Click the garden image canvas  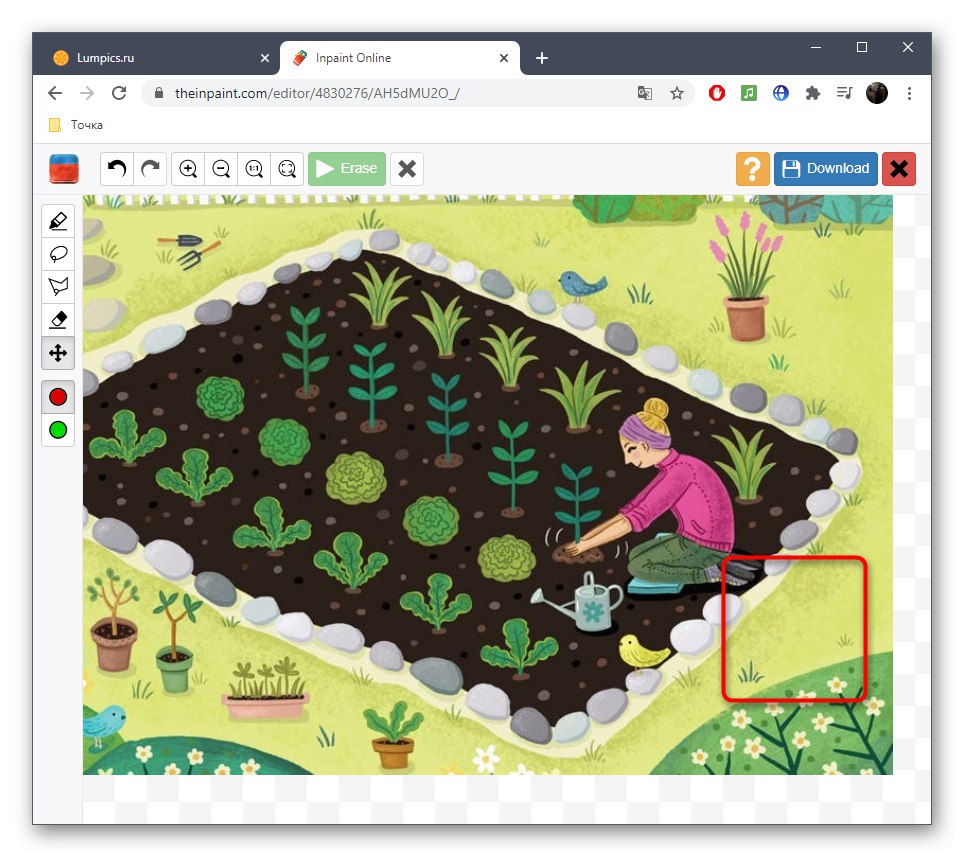(x=488, y=484)
